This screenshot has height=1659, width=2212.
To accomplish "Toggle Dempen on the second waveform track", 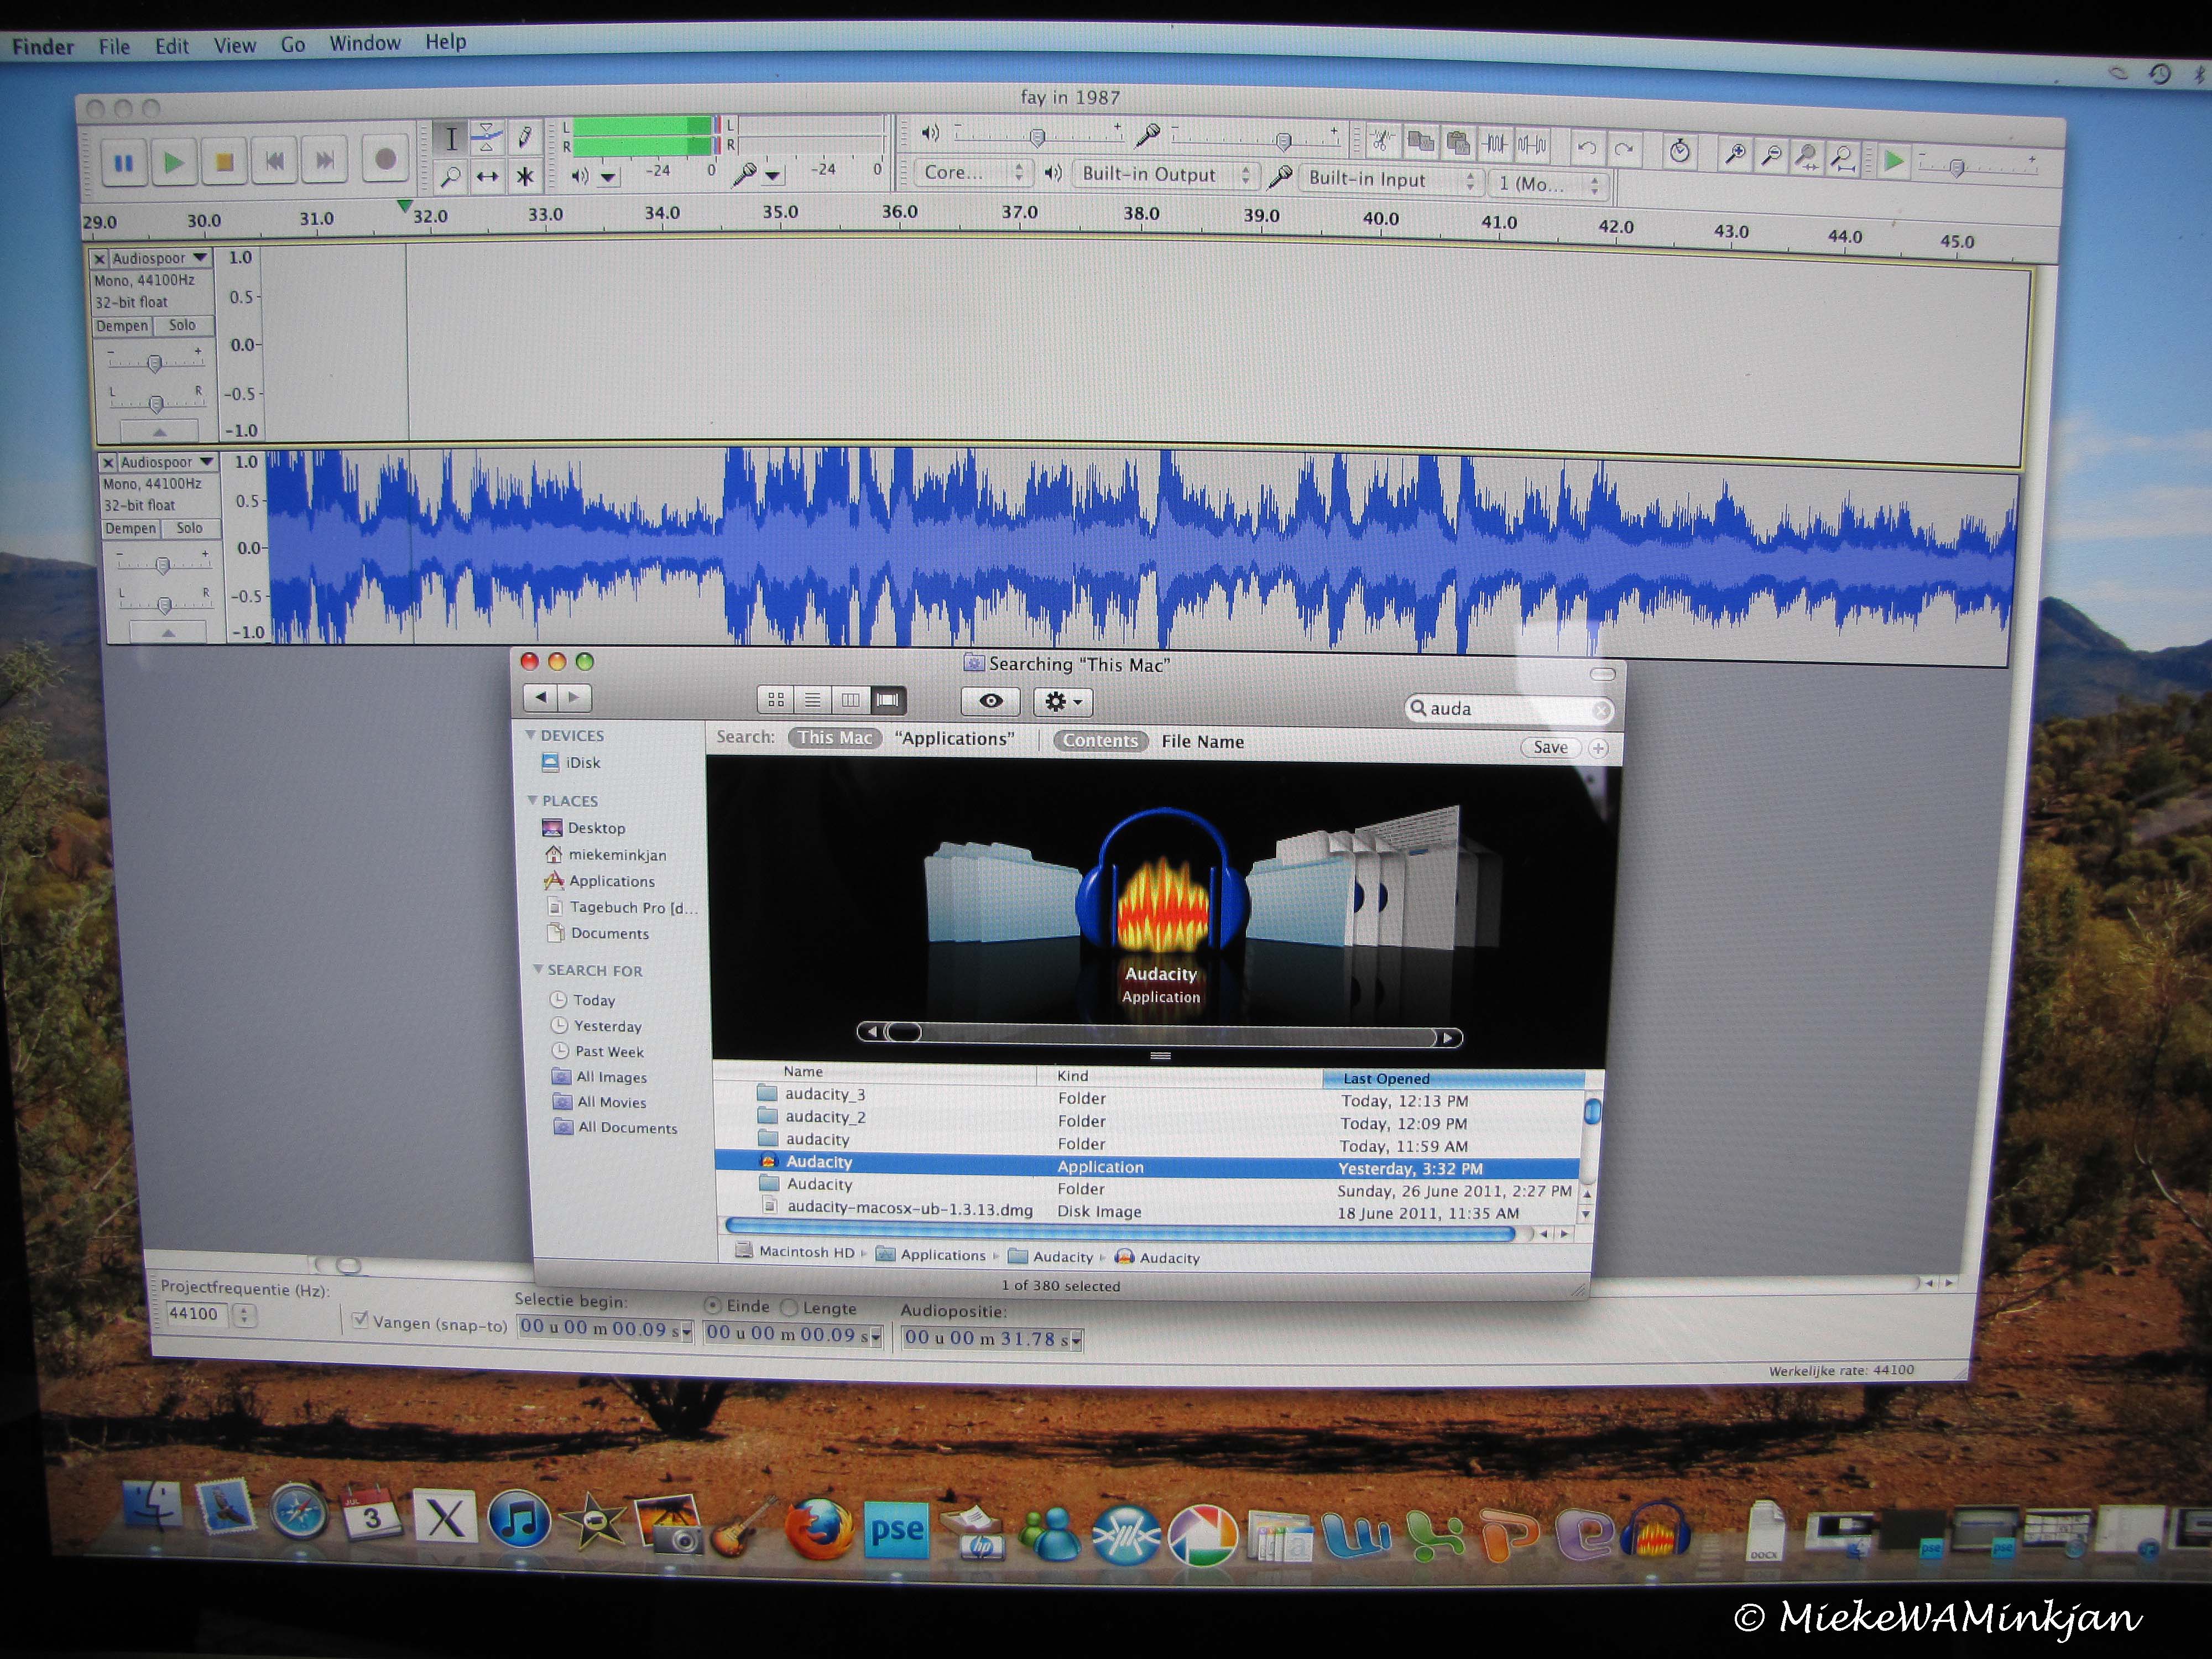I will click(131, 529).
